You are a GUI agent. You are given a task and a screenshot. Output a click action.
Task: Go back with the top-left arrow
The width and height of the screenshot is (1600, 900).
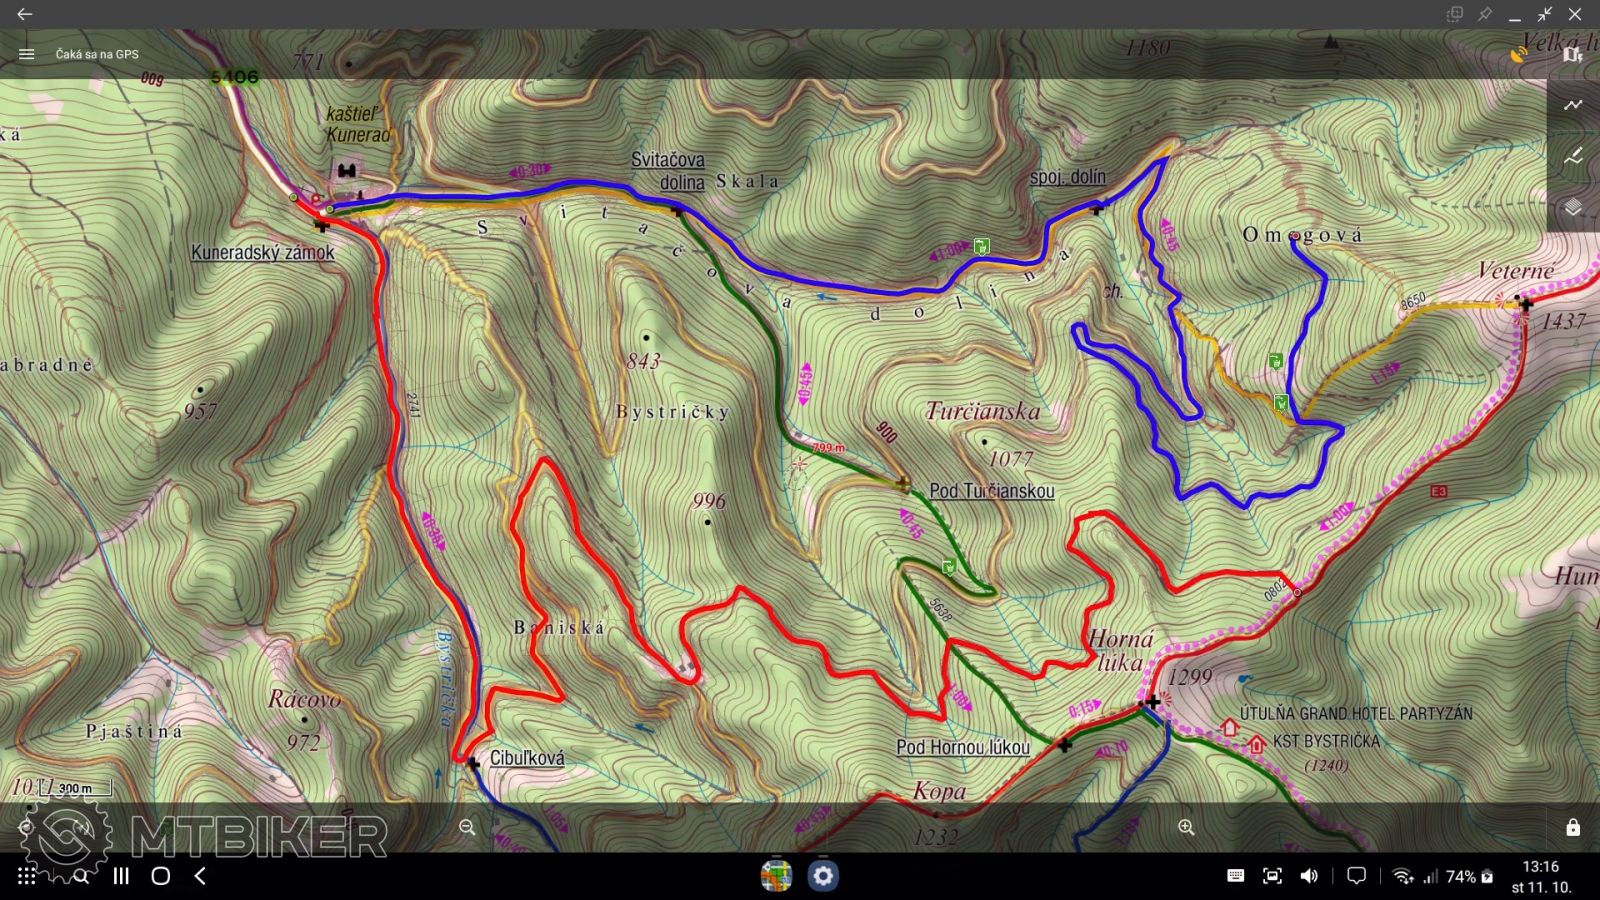click(25, 14)
